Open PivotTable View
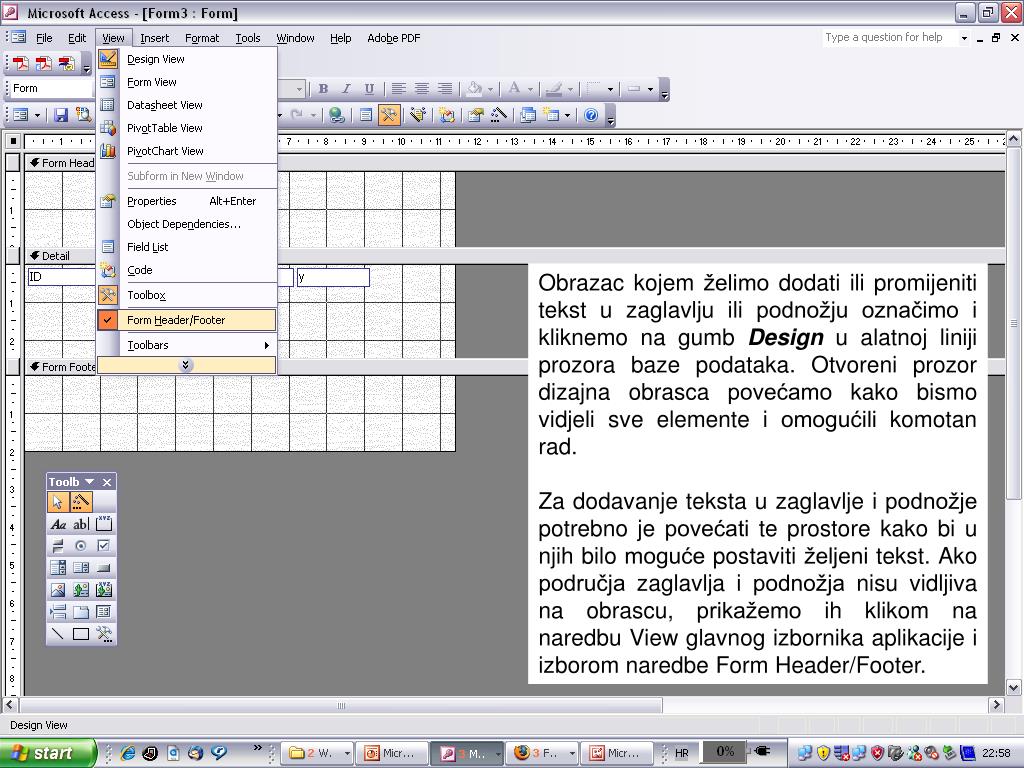The image size is (1024, 768). pyautogui.click(x=187, y=128)
